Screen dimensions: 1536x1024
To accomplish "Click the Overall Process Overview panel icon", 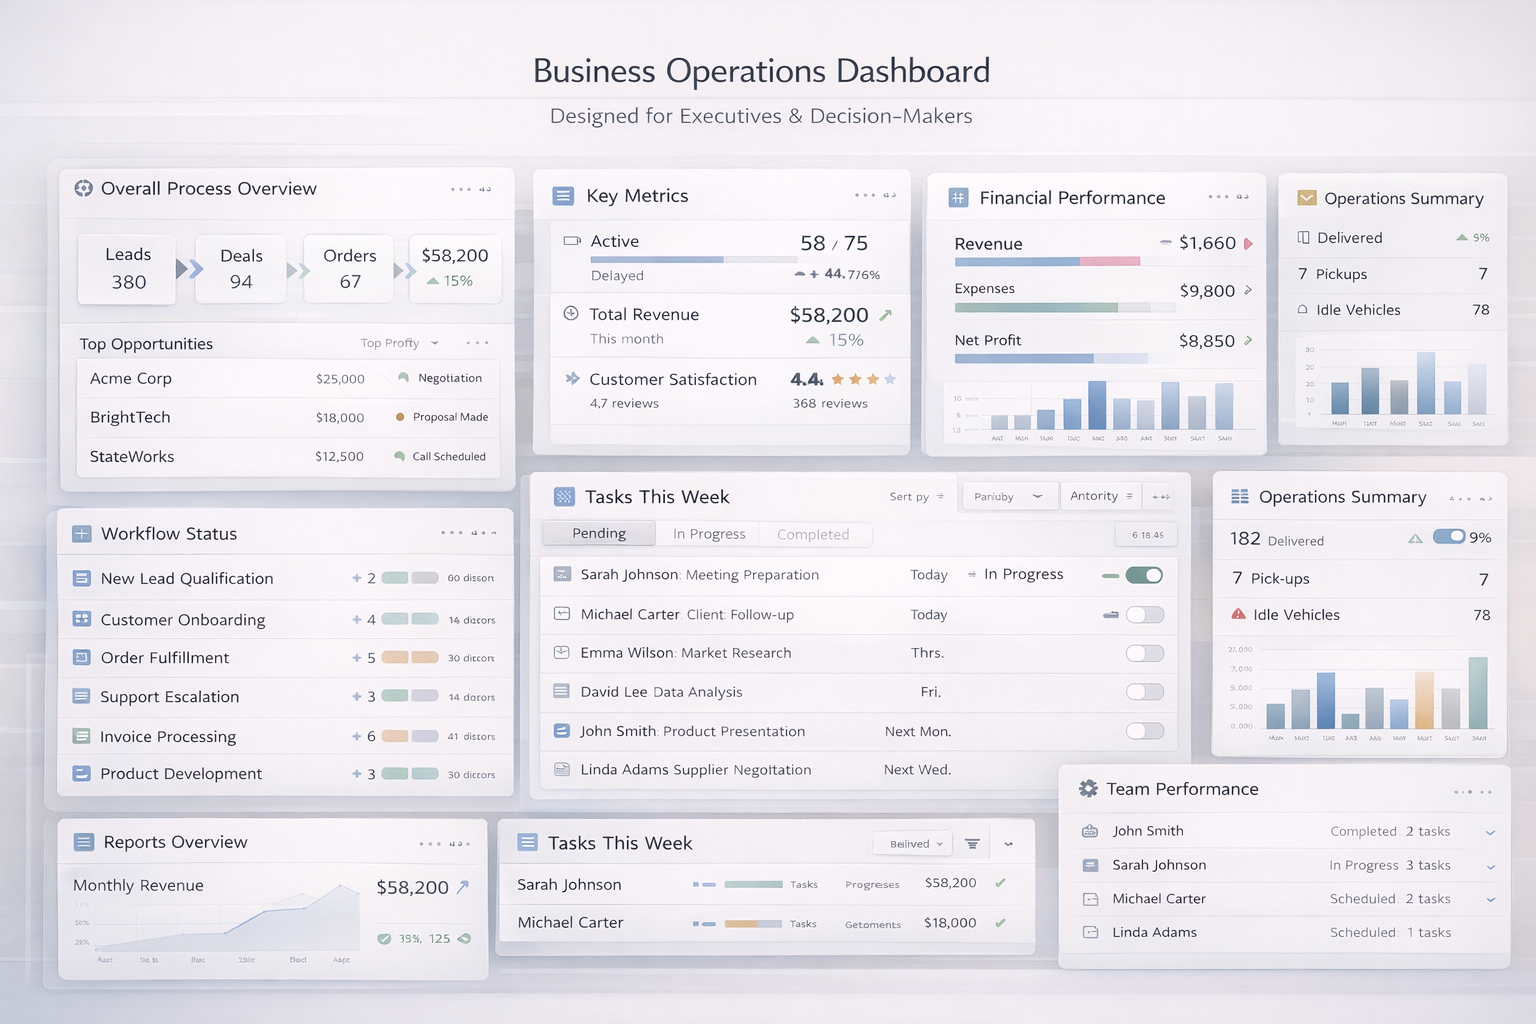I will [84, 189].
